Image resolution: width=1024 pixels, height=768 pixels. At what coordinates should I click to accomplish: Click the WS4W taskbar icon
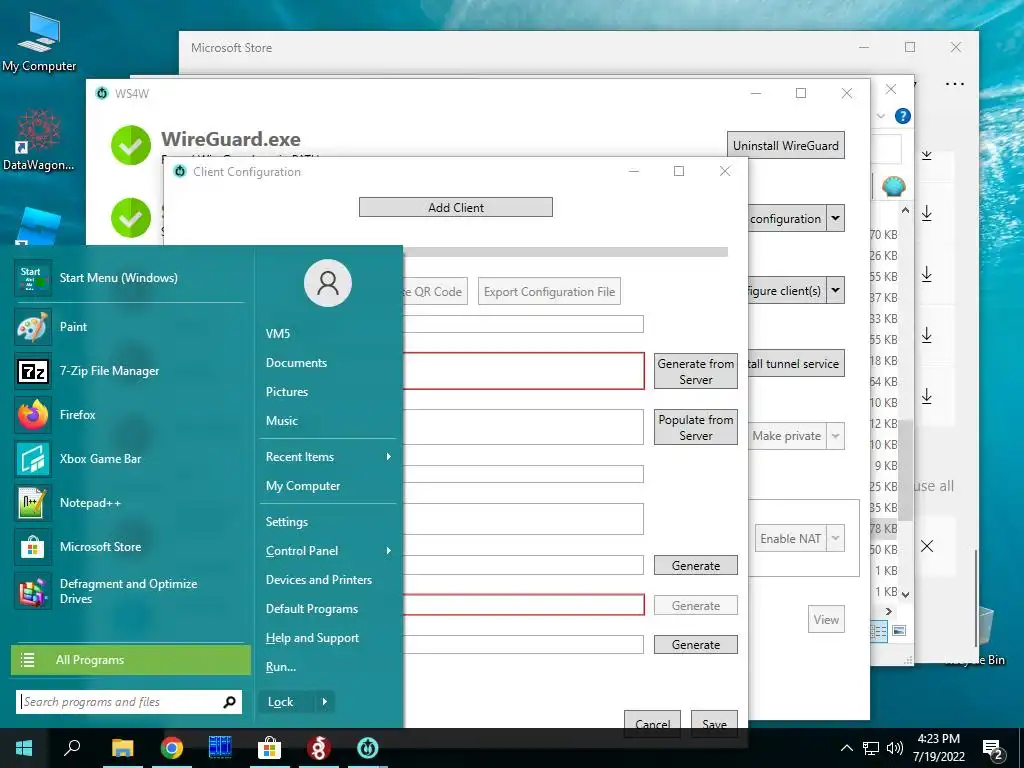click(368, 748)
